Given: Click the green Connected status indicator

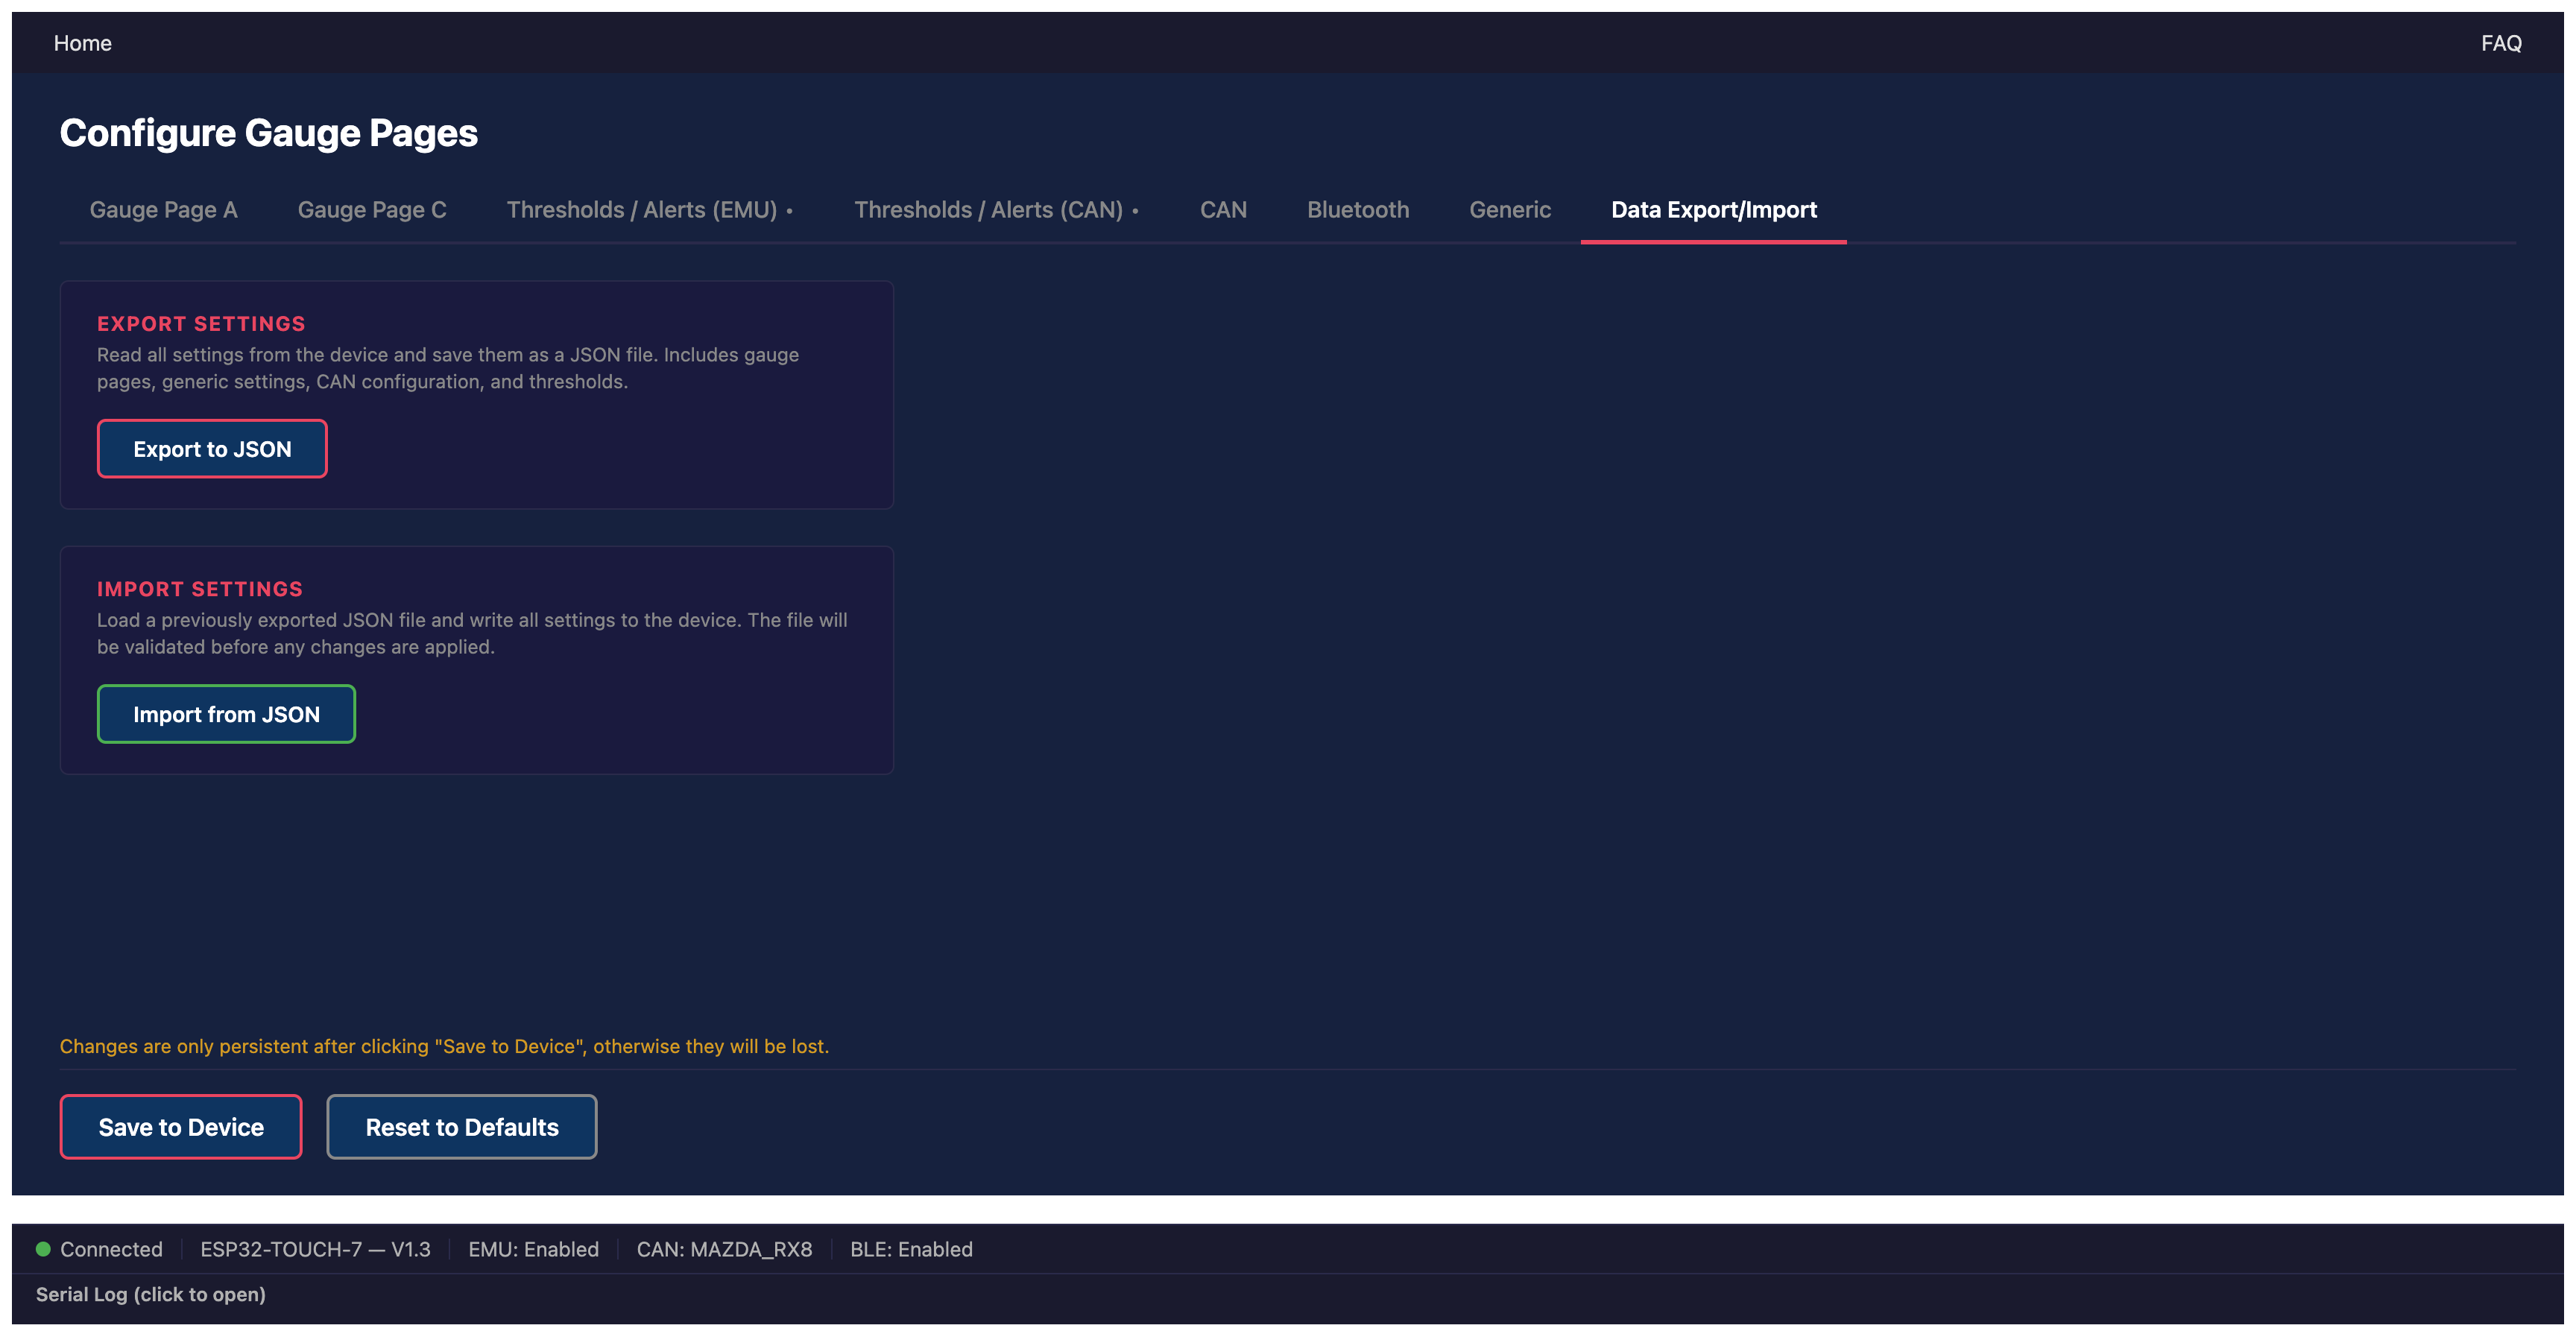Looking at the screenshot, I should (x=43, y=1249).
